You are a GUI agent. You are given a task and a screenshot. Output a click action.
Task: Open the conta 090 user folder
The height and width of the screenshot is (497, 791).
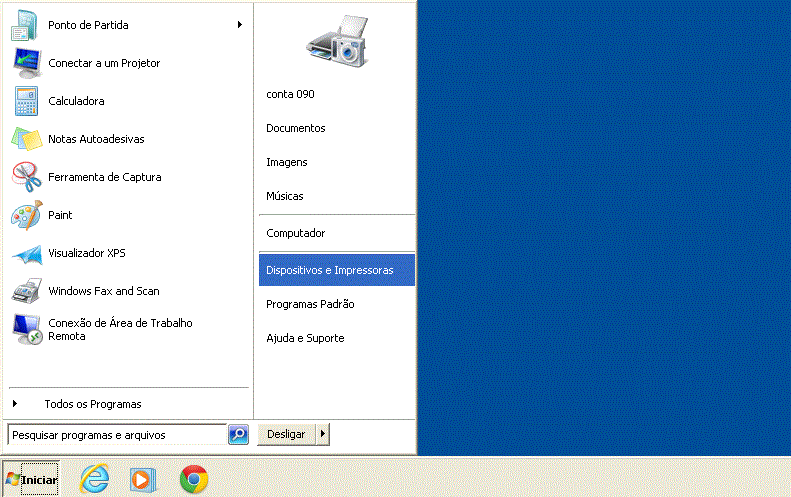pyautogui.click(x=290, y=94)
